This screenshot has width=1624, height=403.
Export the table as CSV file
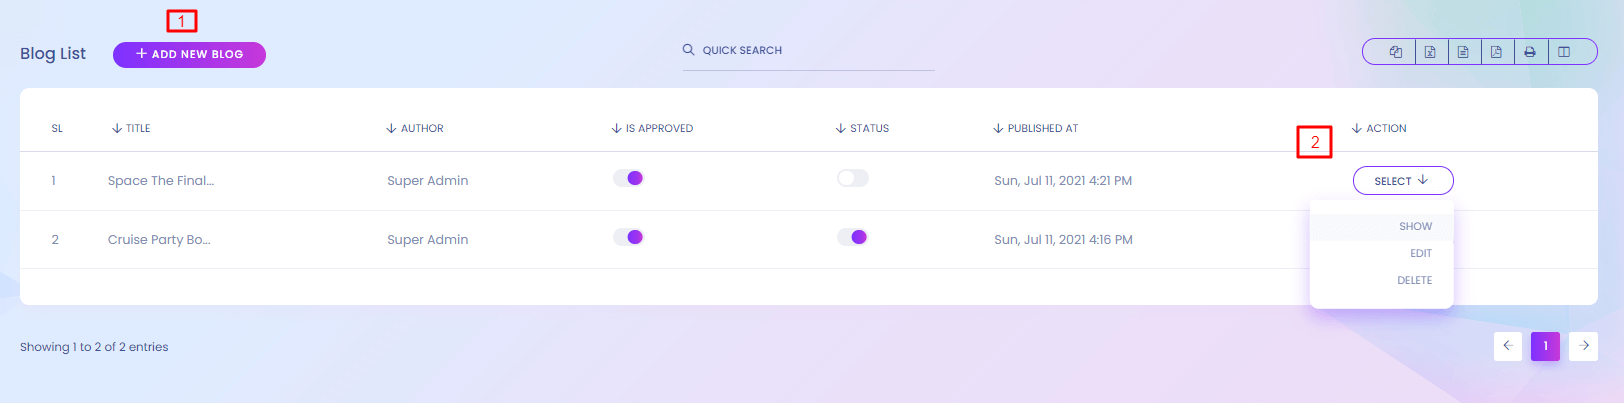click(x=1463, y=52)
